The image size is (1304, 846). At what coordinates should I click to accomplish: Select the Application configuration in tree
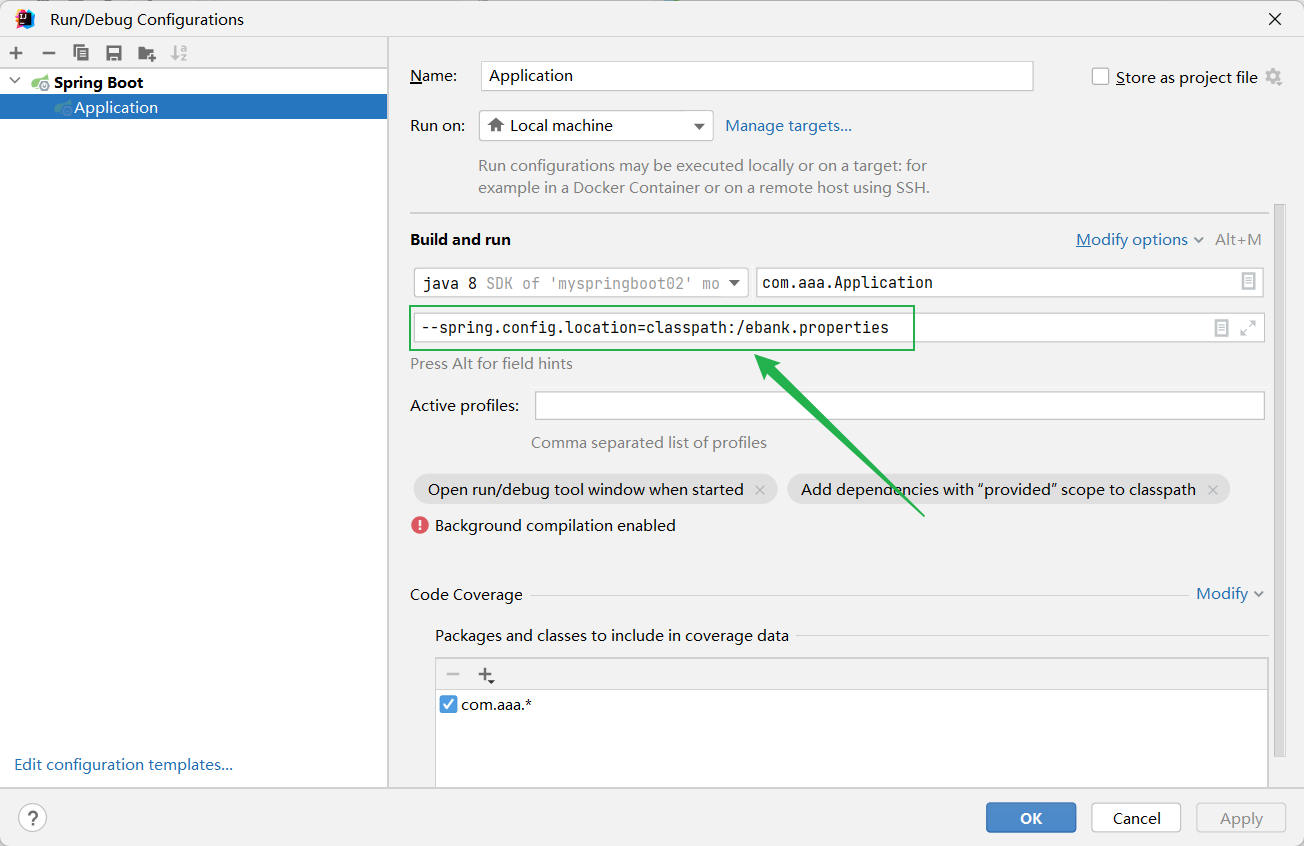[x=193, y=107]
